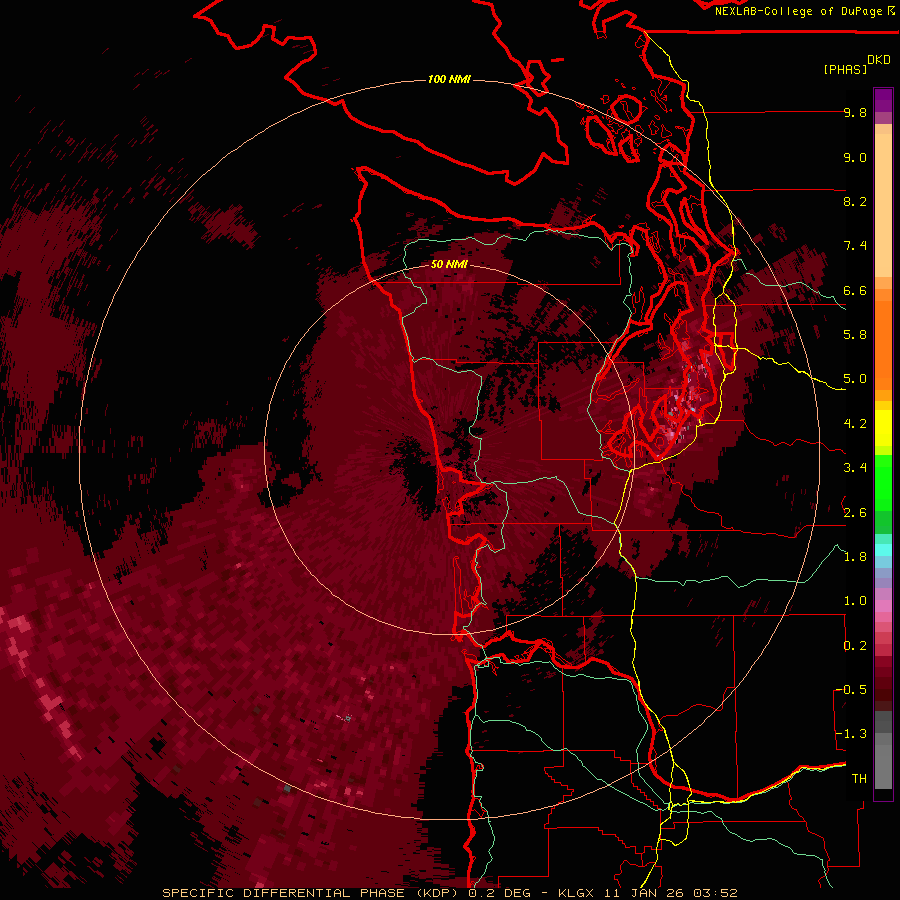
Task: Click the "NEXLAB-College of DuPage" credit text
Action: pos(798,11)
